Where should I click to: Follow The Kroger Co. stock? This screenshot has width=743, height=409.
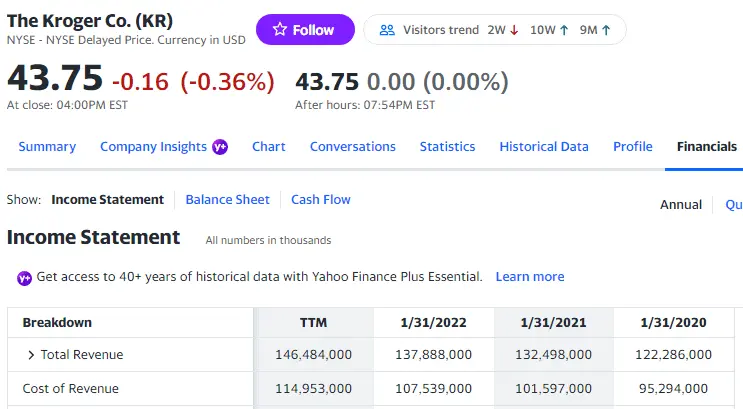(x=305, y=30)
